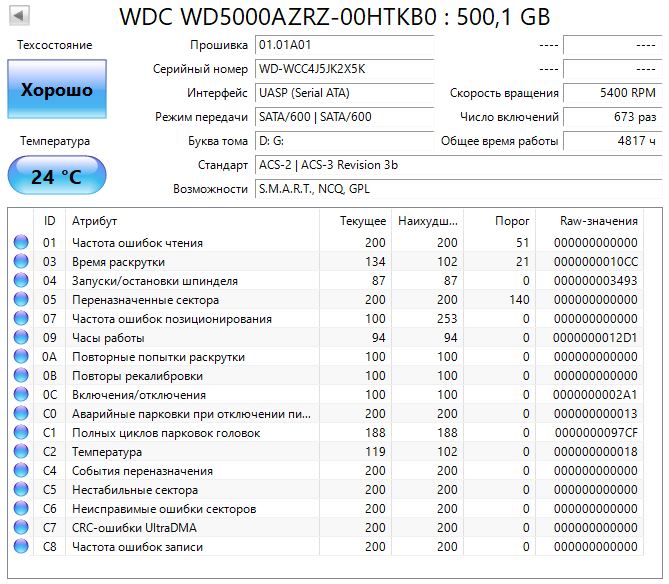The height and width of the screenshot is (584, 669).
Task: Click status orb for Частота ошибок позиционирования
Action: tap(21, 318)
